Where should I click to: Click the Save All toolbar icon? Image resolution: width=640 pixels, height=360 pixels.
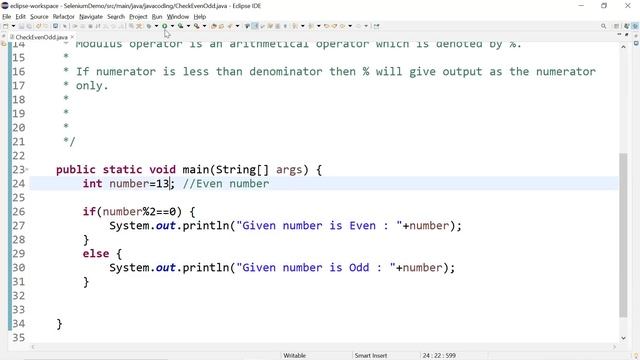(29, 26)
